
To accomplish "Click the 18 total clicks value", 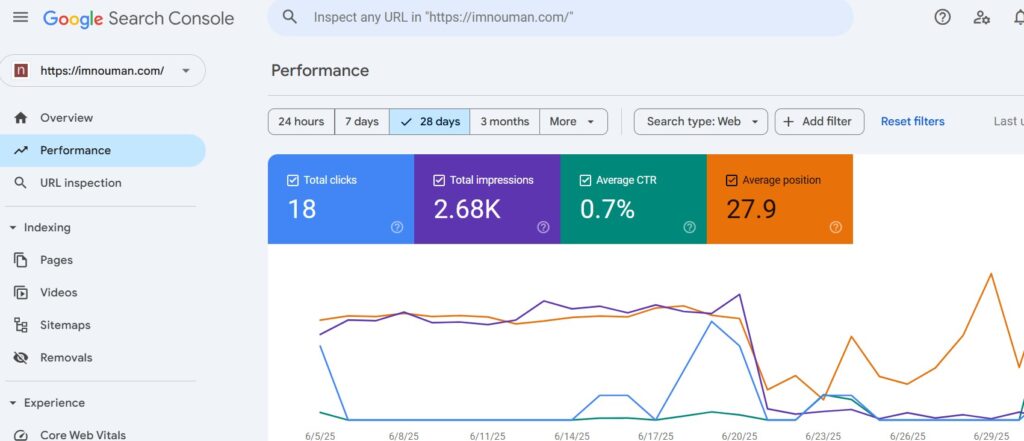I will 302,209.
